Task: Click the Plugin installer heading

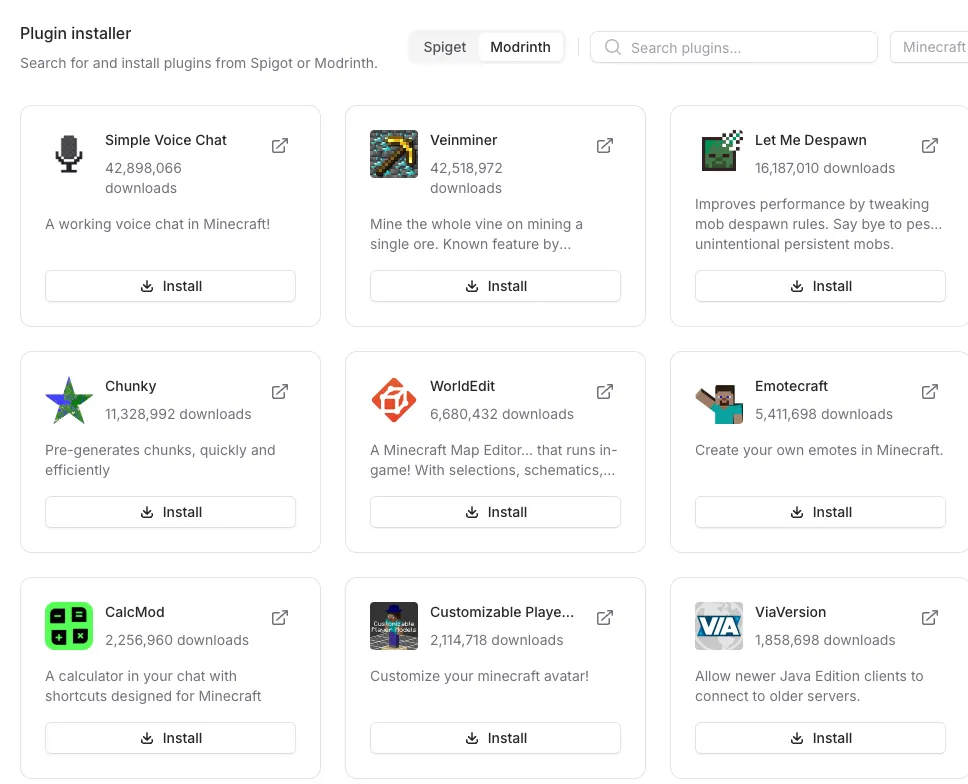Action: click(75, 33)
